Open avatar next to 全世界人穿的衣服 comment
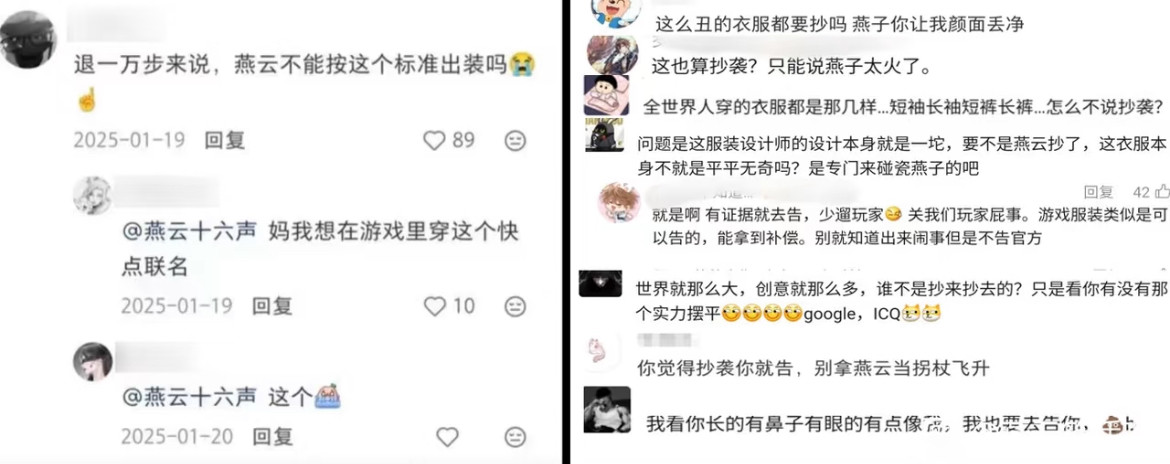The height and width of the screenshot is (464, 1170). tap(606, 97)
